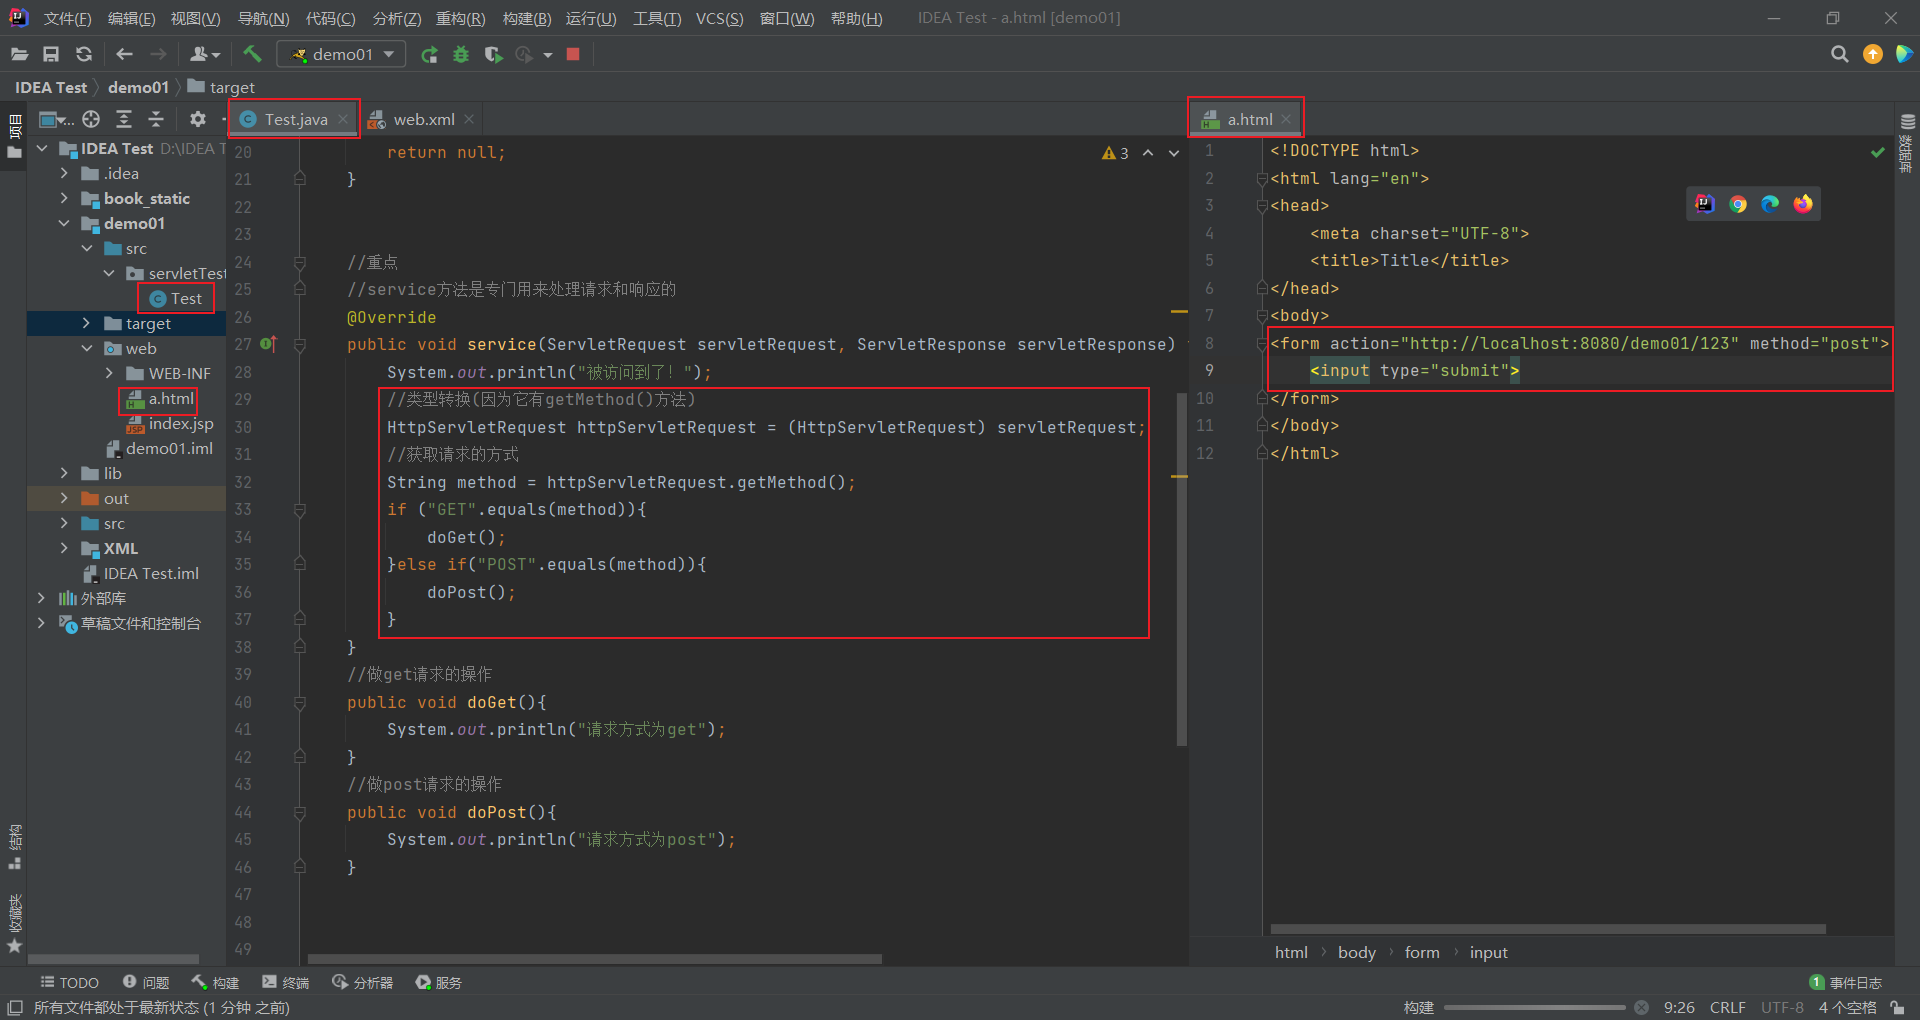
Task: Click the CRLF line separator indicator
Action: [x=1727, y=1007]
